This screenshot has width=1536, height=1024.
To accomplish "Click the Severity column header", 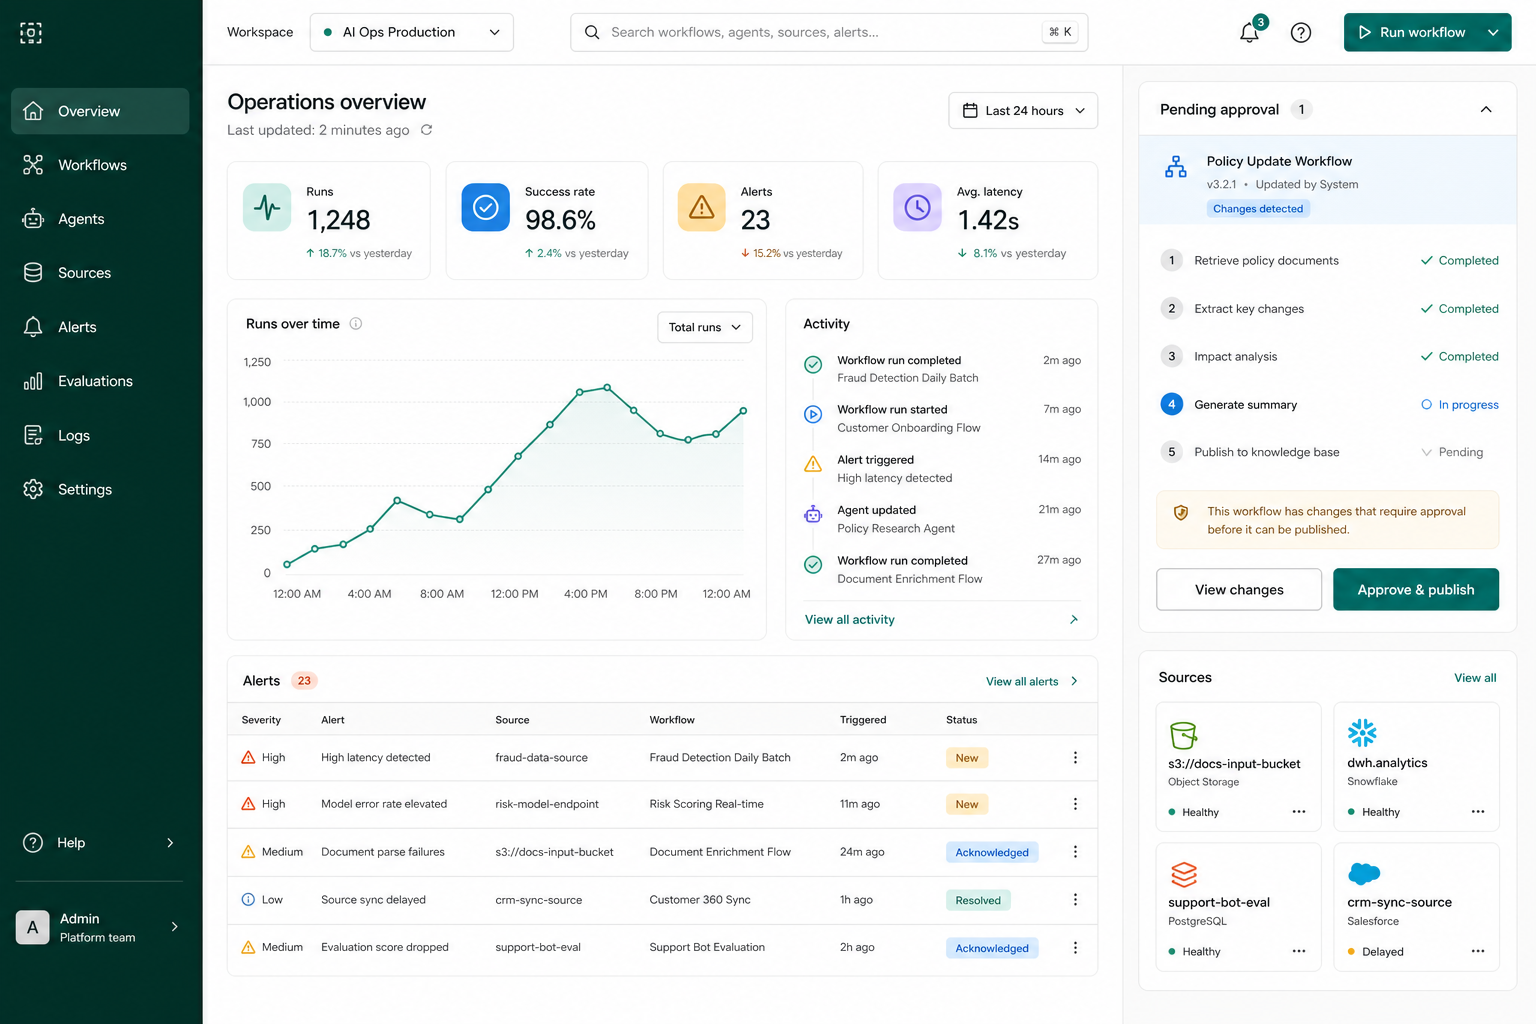I will pyautogui.click(x=261, y=720).
